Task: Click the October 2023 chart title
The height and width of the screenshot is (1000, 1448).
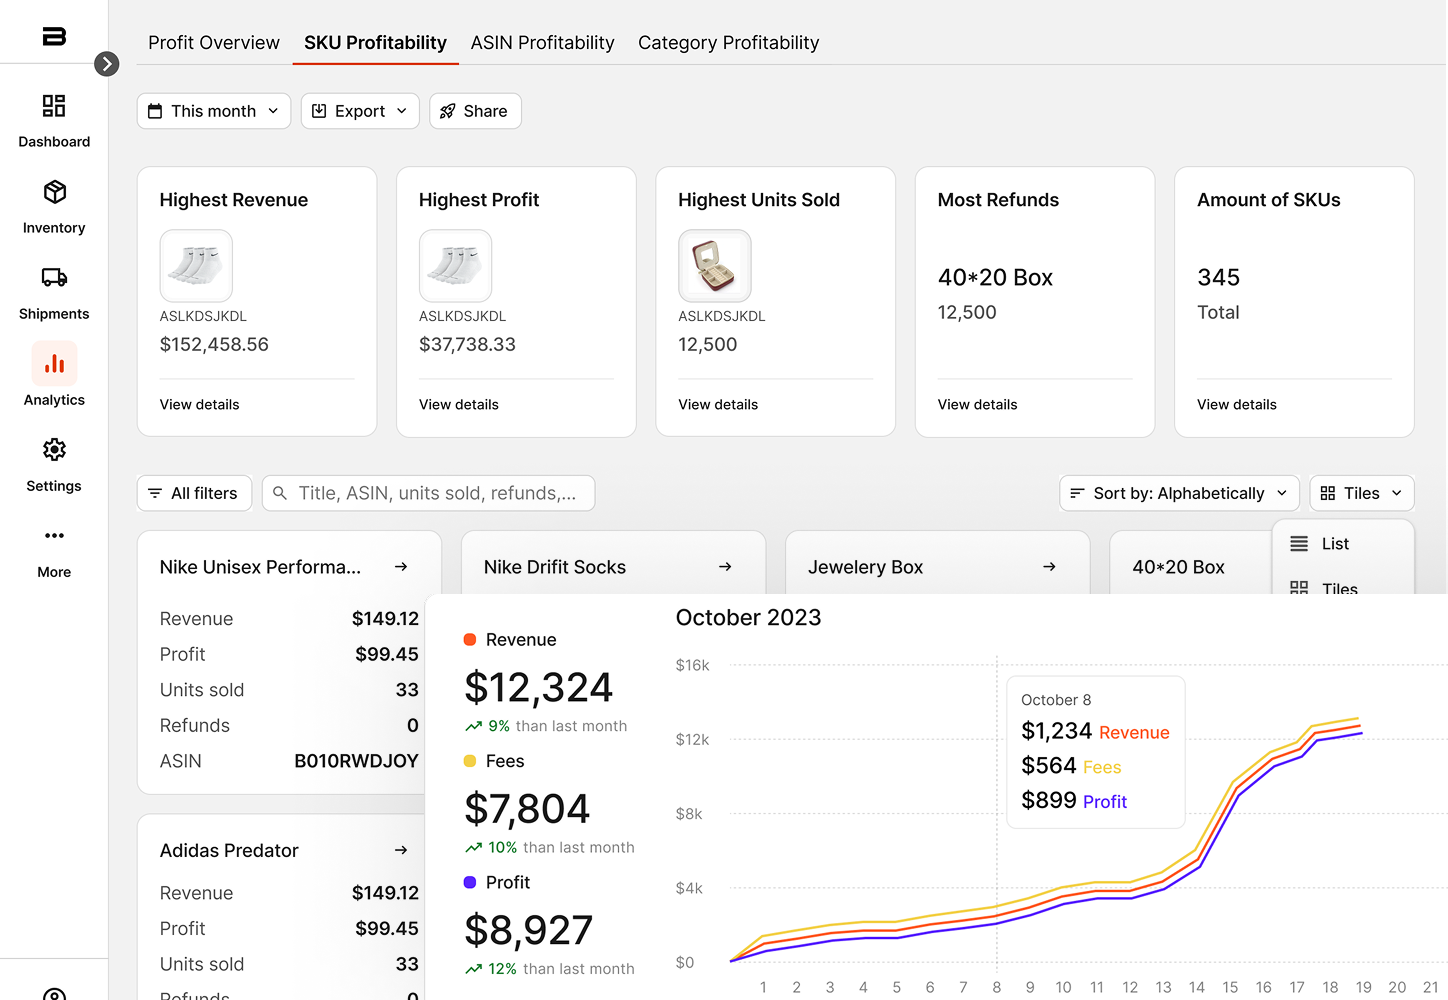Action: click(x=748, y=618)
